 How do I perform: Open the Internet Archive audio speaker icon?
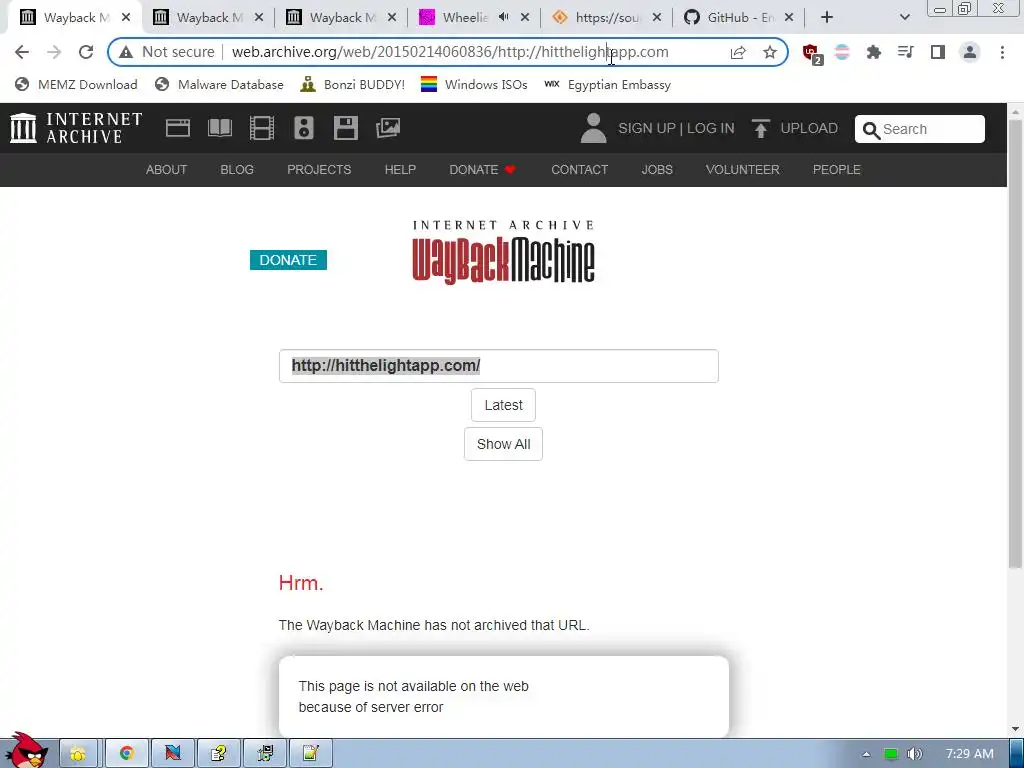point(304,128)
